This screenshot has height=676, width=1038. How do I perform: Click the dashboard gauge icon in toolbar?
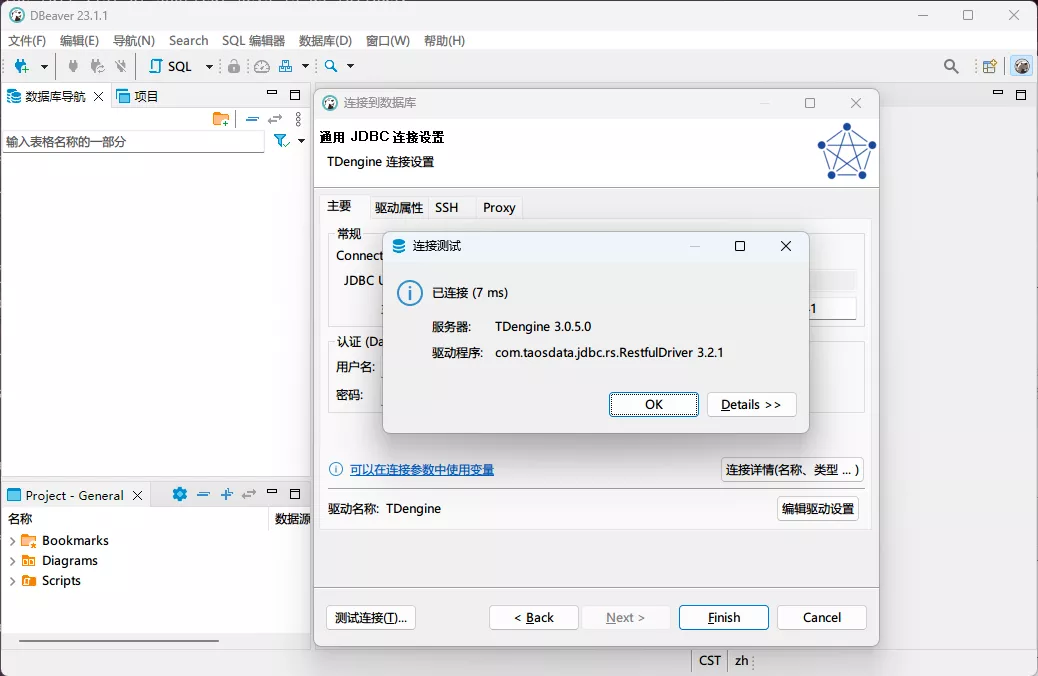tap(262, 66)
